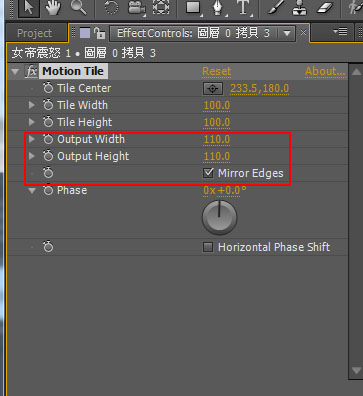The height and width of the screenshot is (396, 363).
Task: Click the layer color label square
Action: tap(85, 33)
